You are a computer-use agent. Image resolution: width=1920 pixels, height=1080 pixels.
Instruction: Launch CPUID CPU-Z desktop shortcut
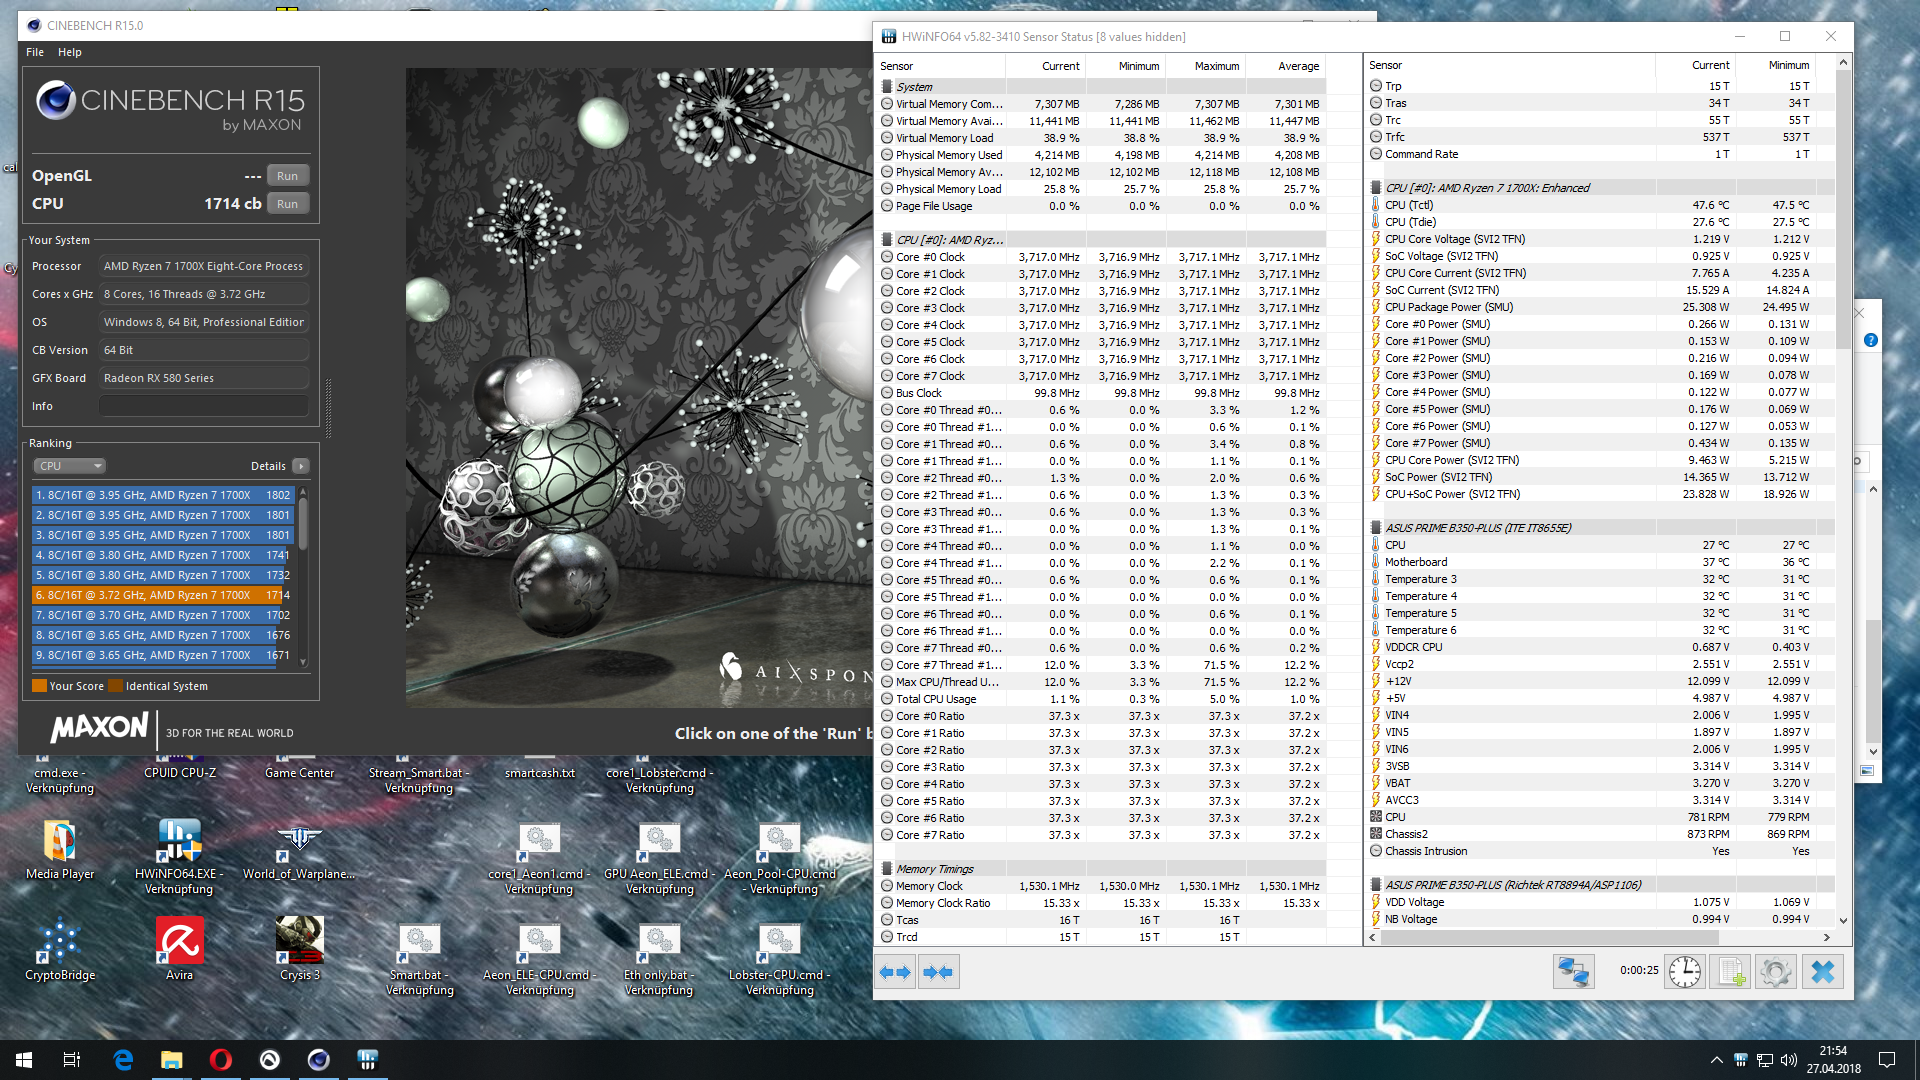tap(179, 772)
